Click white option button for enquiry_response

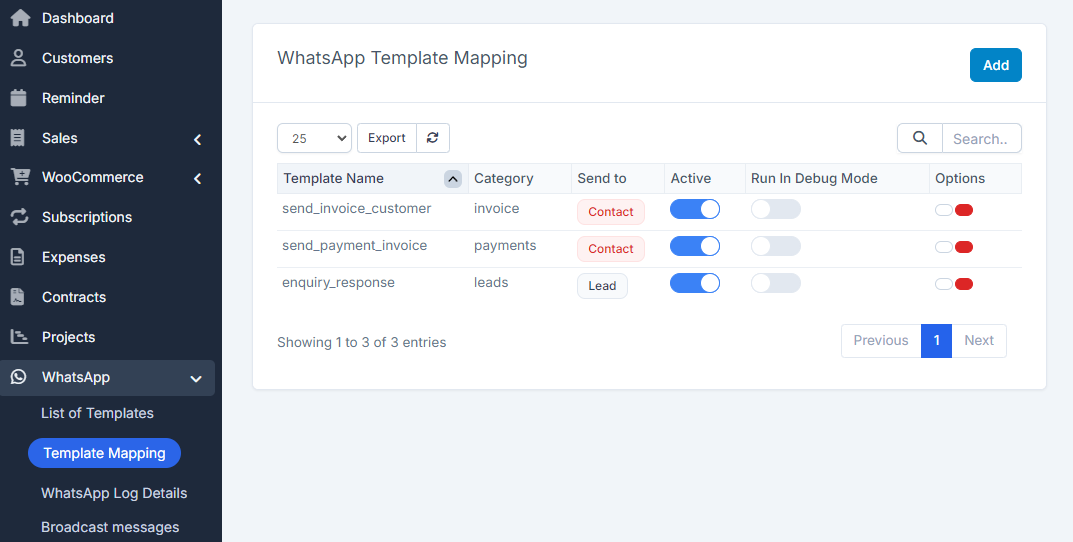pos(944,284)
